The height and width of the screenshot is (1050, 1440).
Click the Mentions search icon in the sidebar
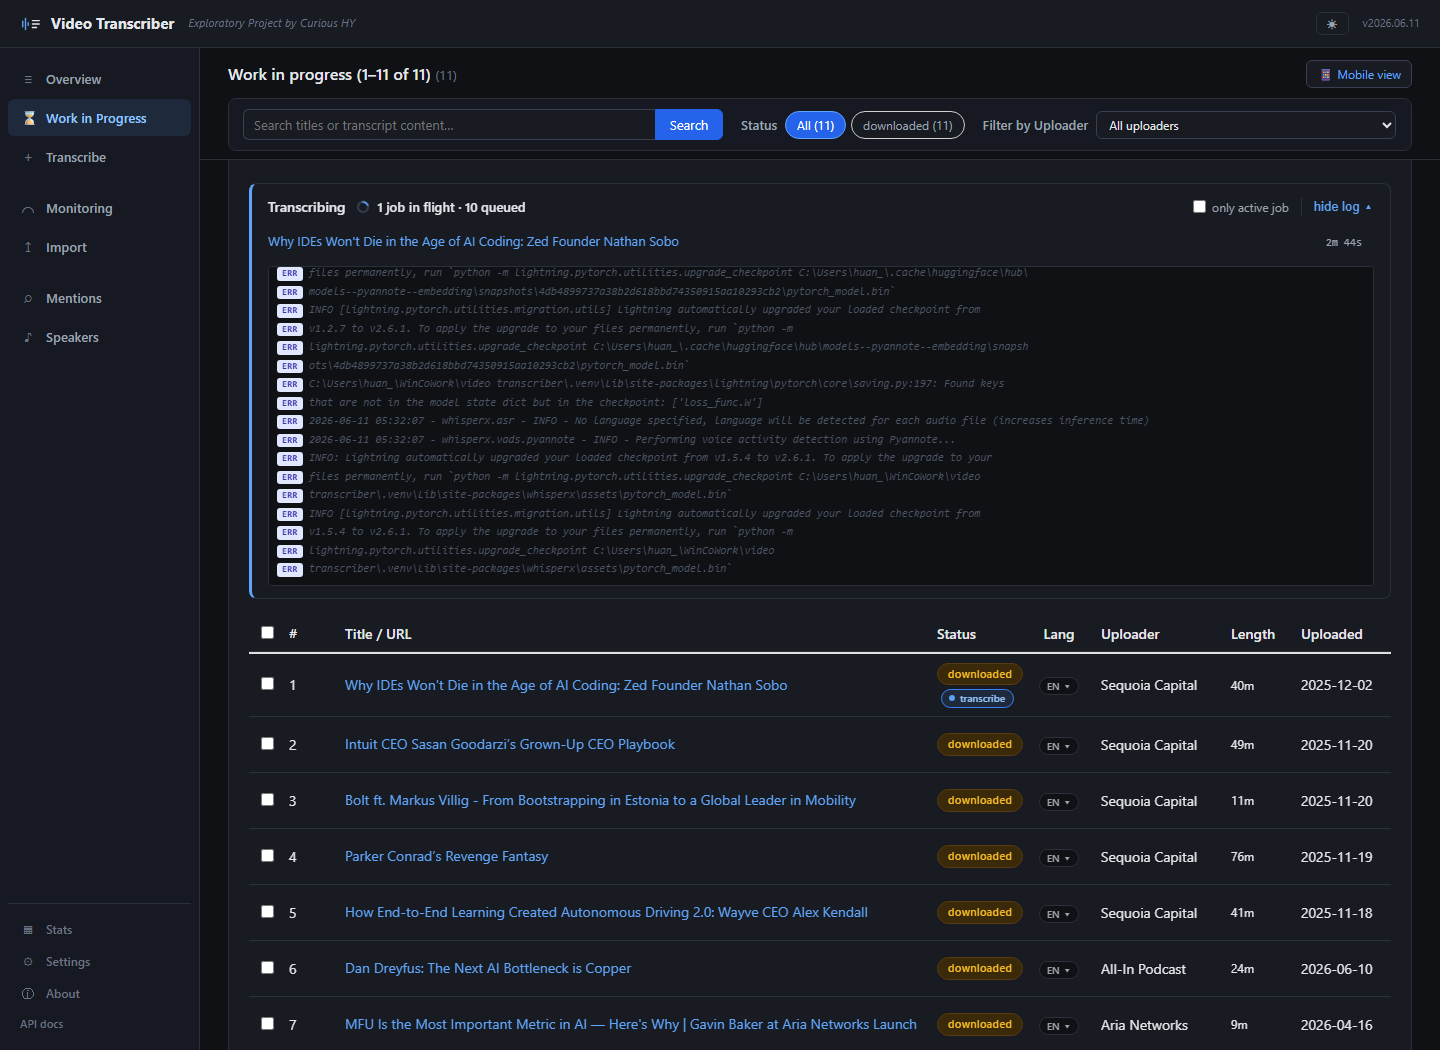click(28, 298)
